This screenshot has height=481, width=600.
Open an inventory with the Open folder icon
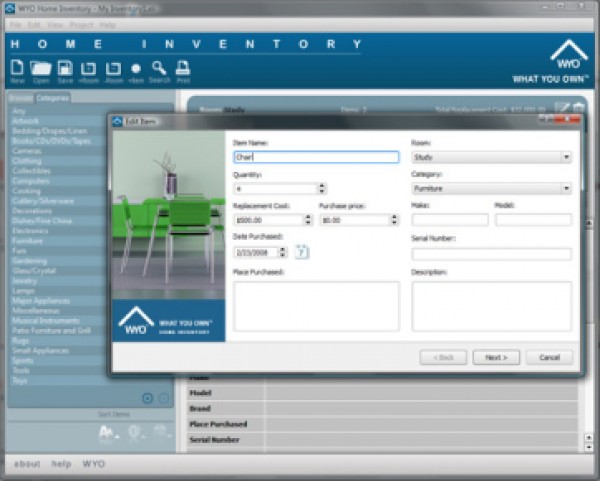pos(41,71)
